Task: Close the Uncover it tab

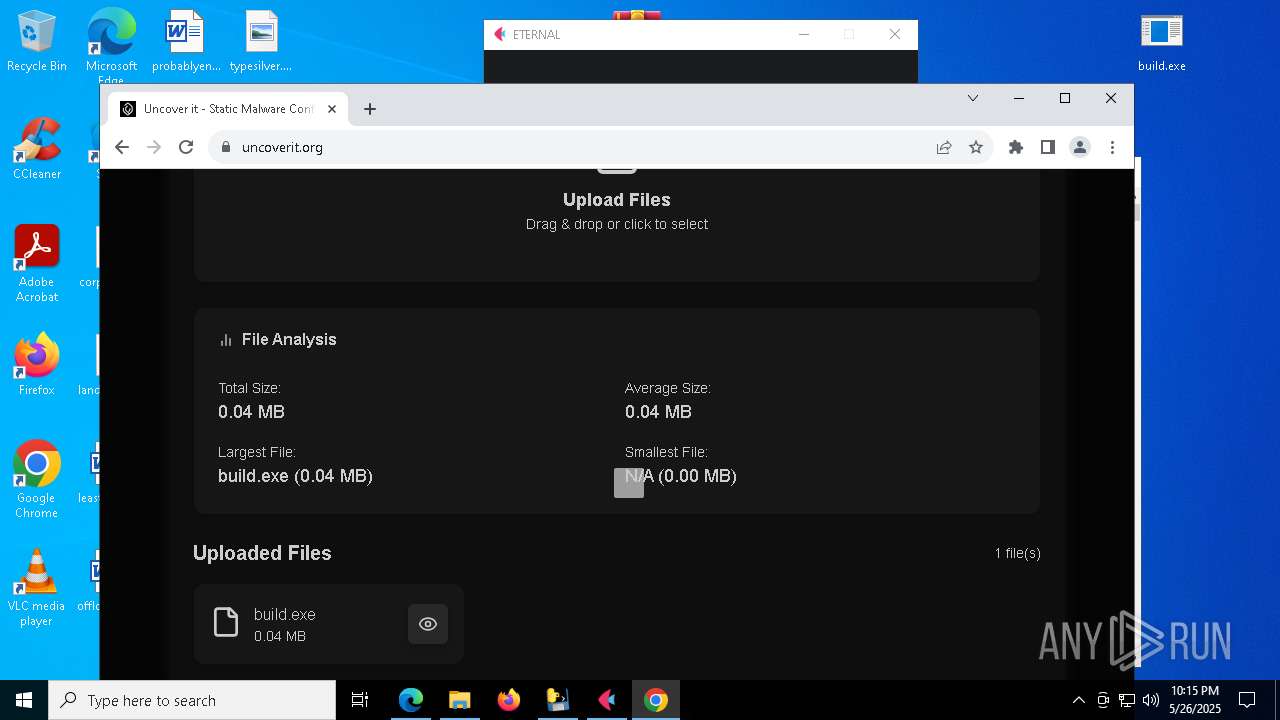Action: coord(332,109)
